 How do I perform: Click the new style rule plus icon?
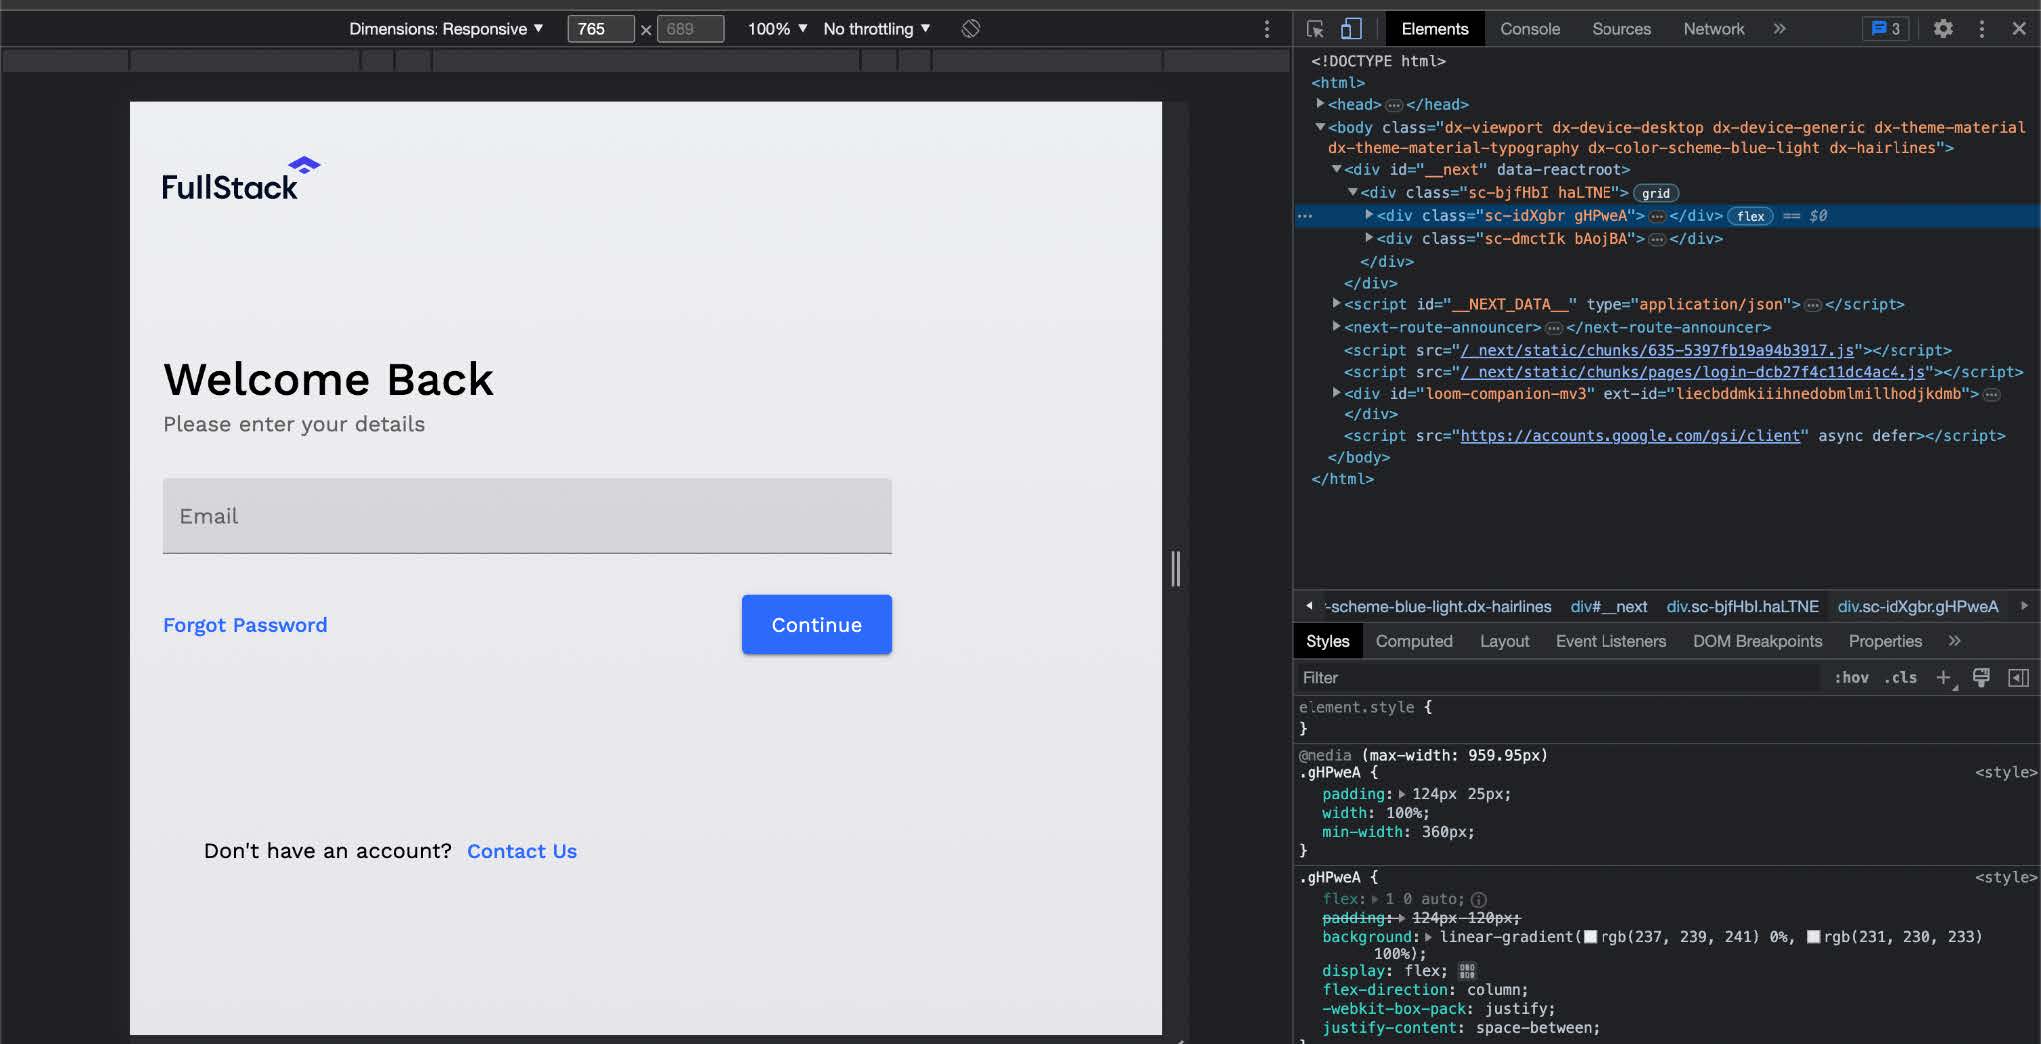pos(1943,678)
